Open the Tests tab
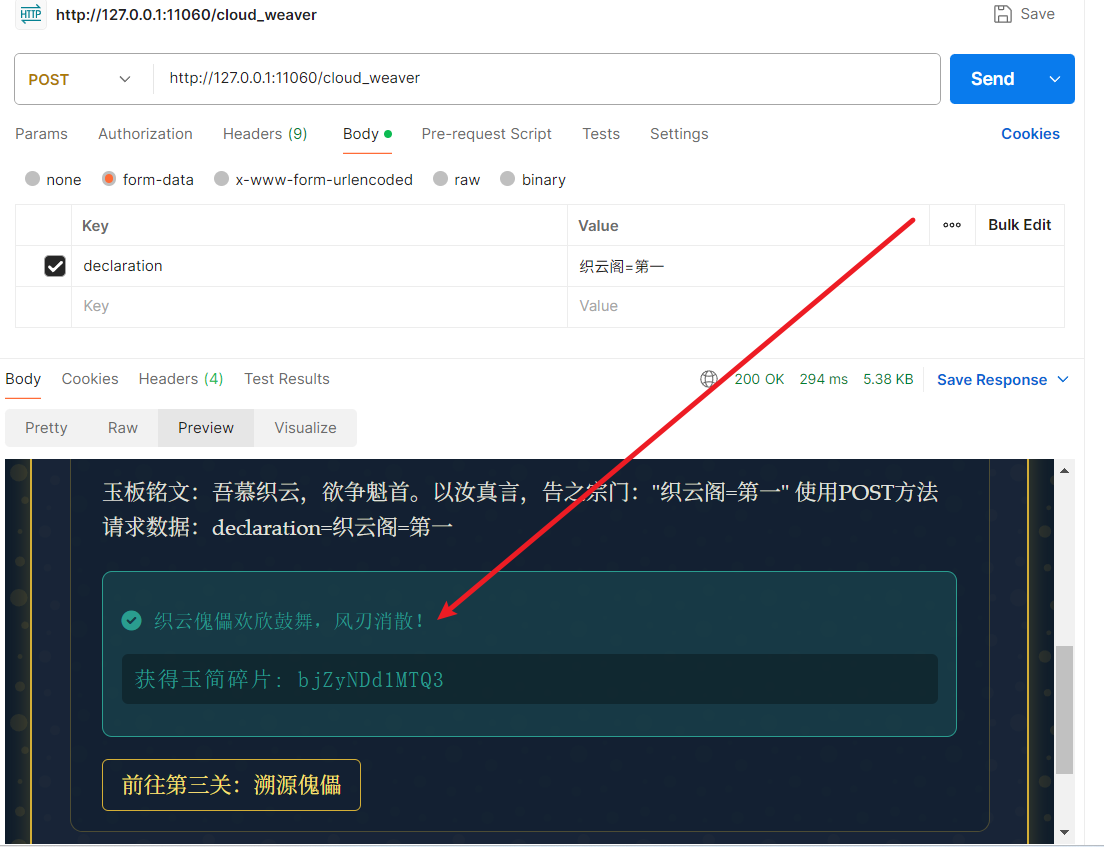Viewport: 1104px width, 847px height. (601, 134)
